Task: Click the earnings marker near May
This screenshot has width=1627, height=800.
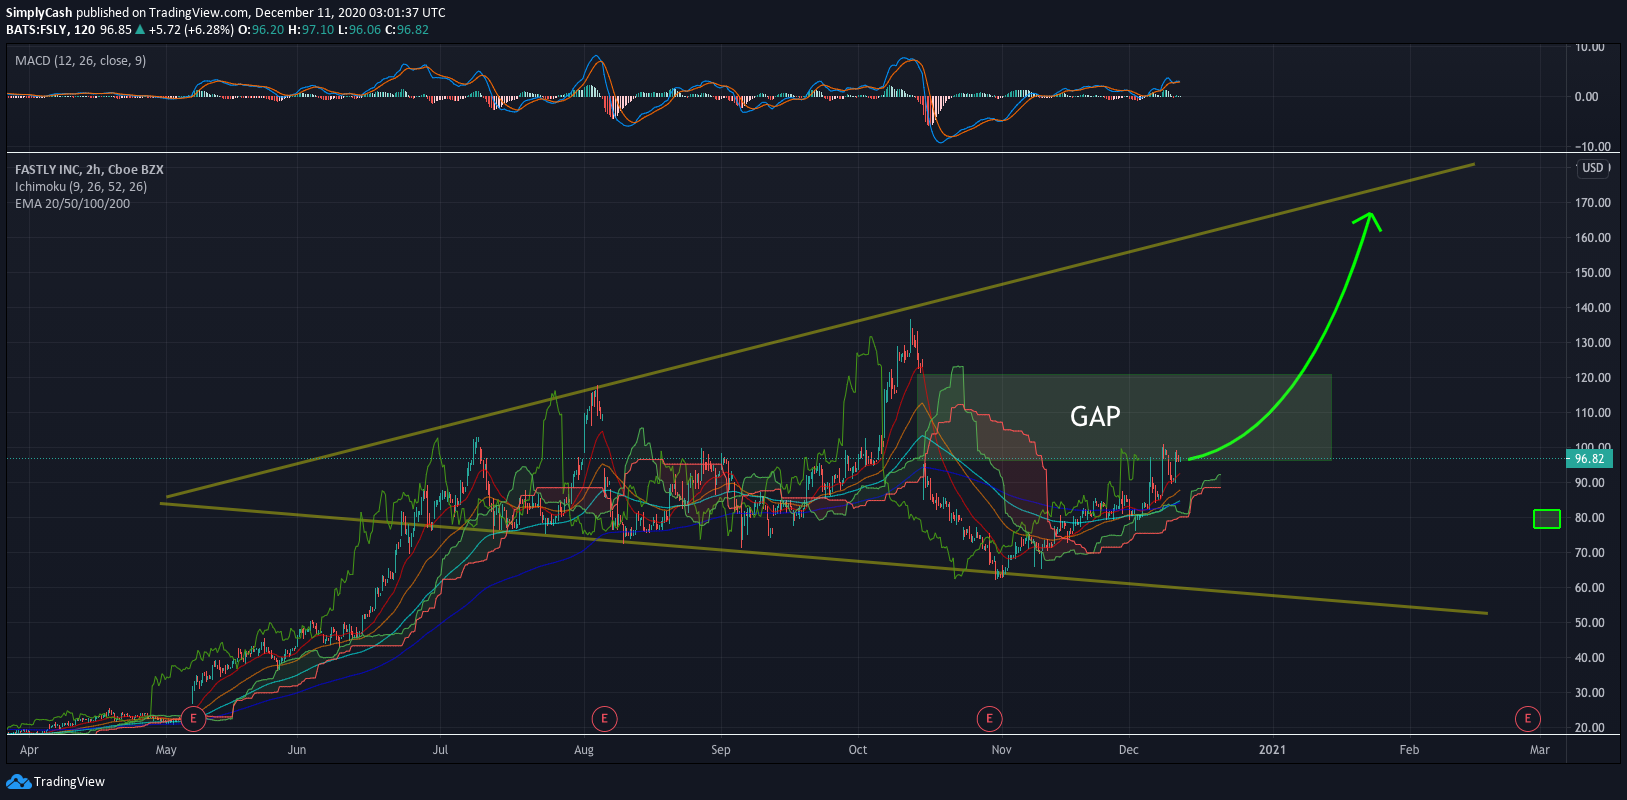Action: [x=194, y=718]
